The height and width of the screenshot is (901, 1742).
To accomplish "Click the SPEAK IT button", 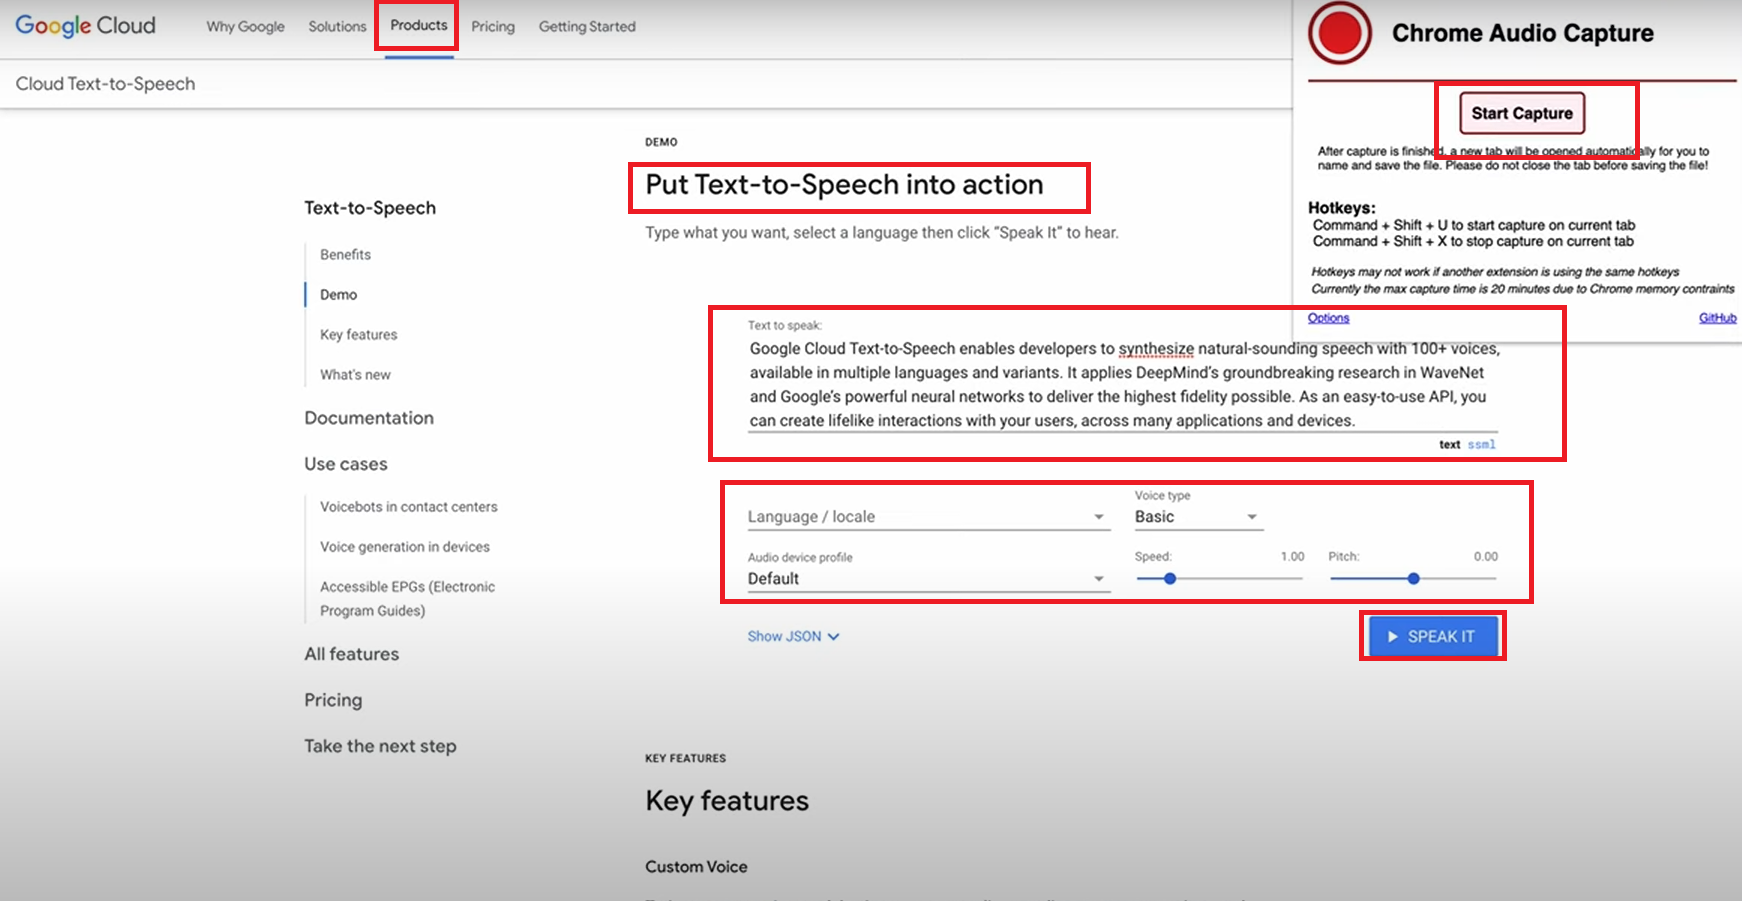I will [x=1433, y=636].
